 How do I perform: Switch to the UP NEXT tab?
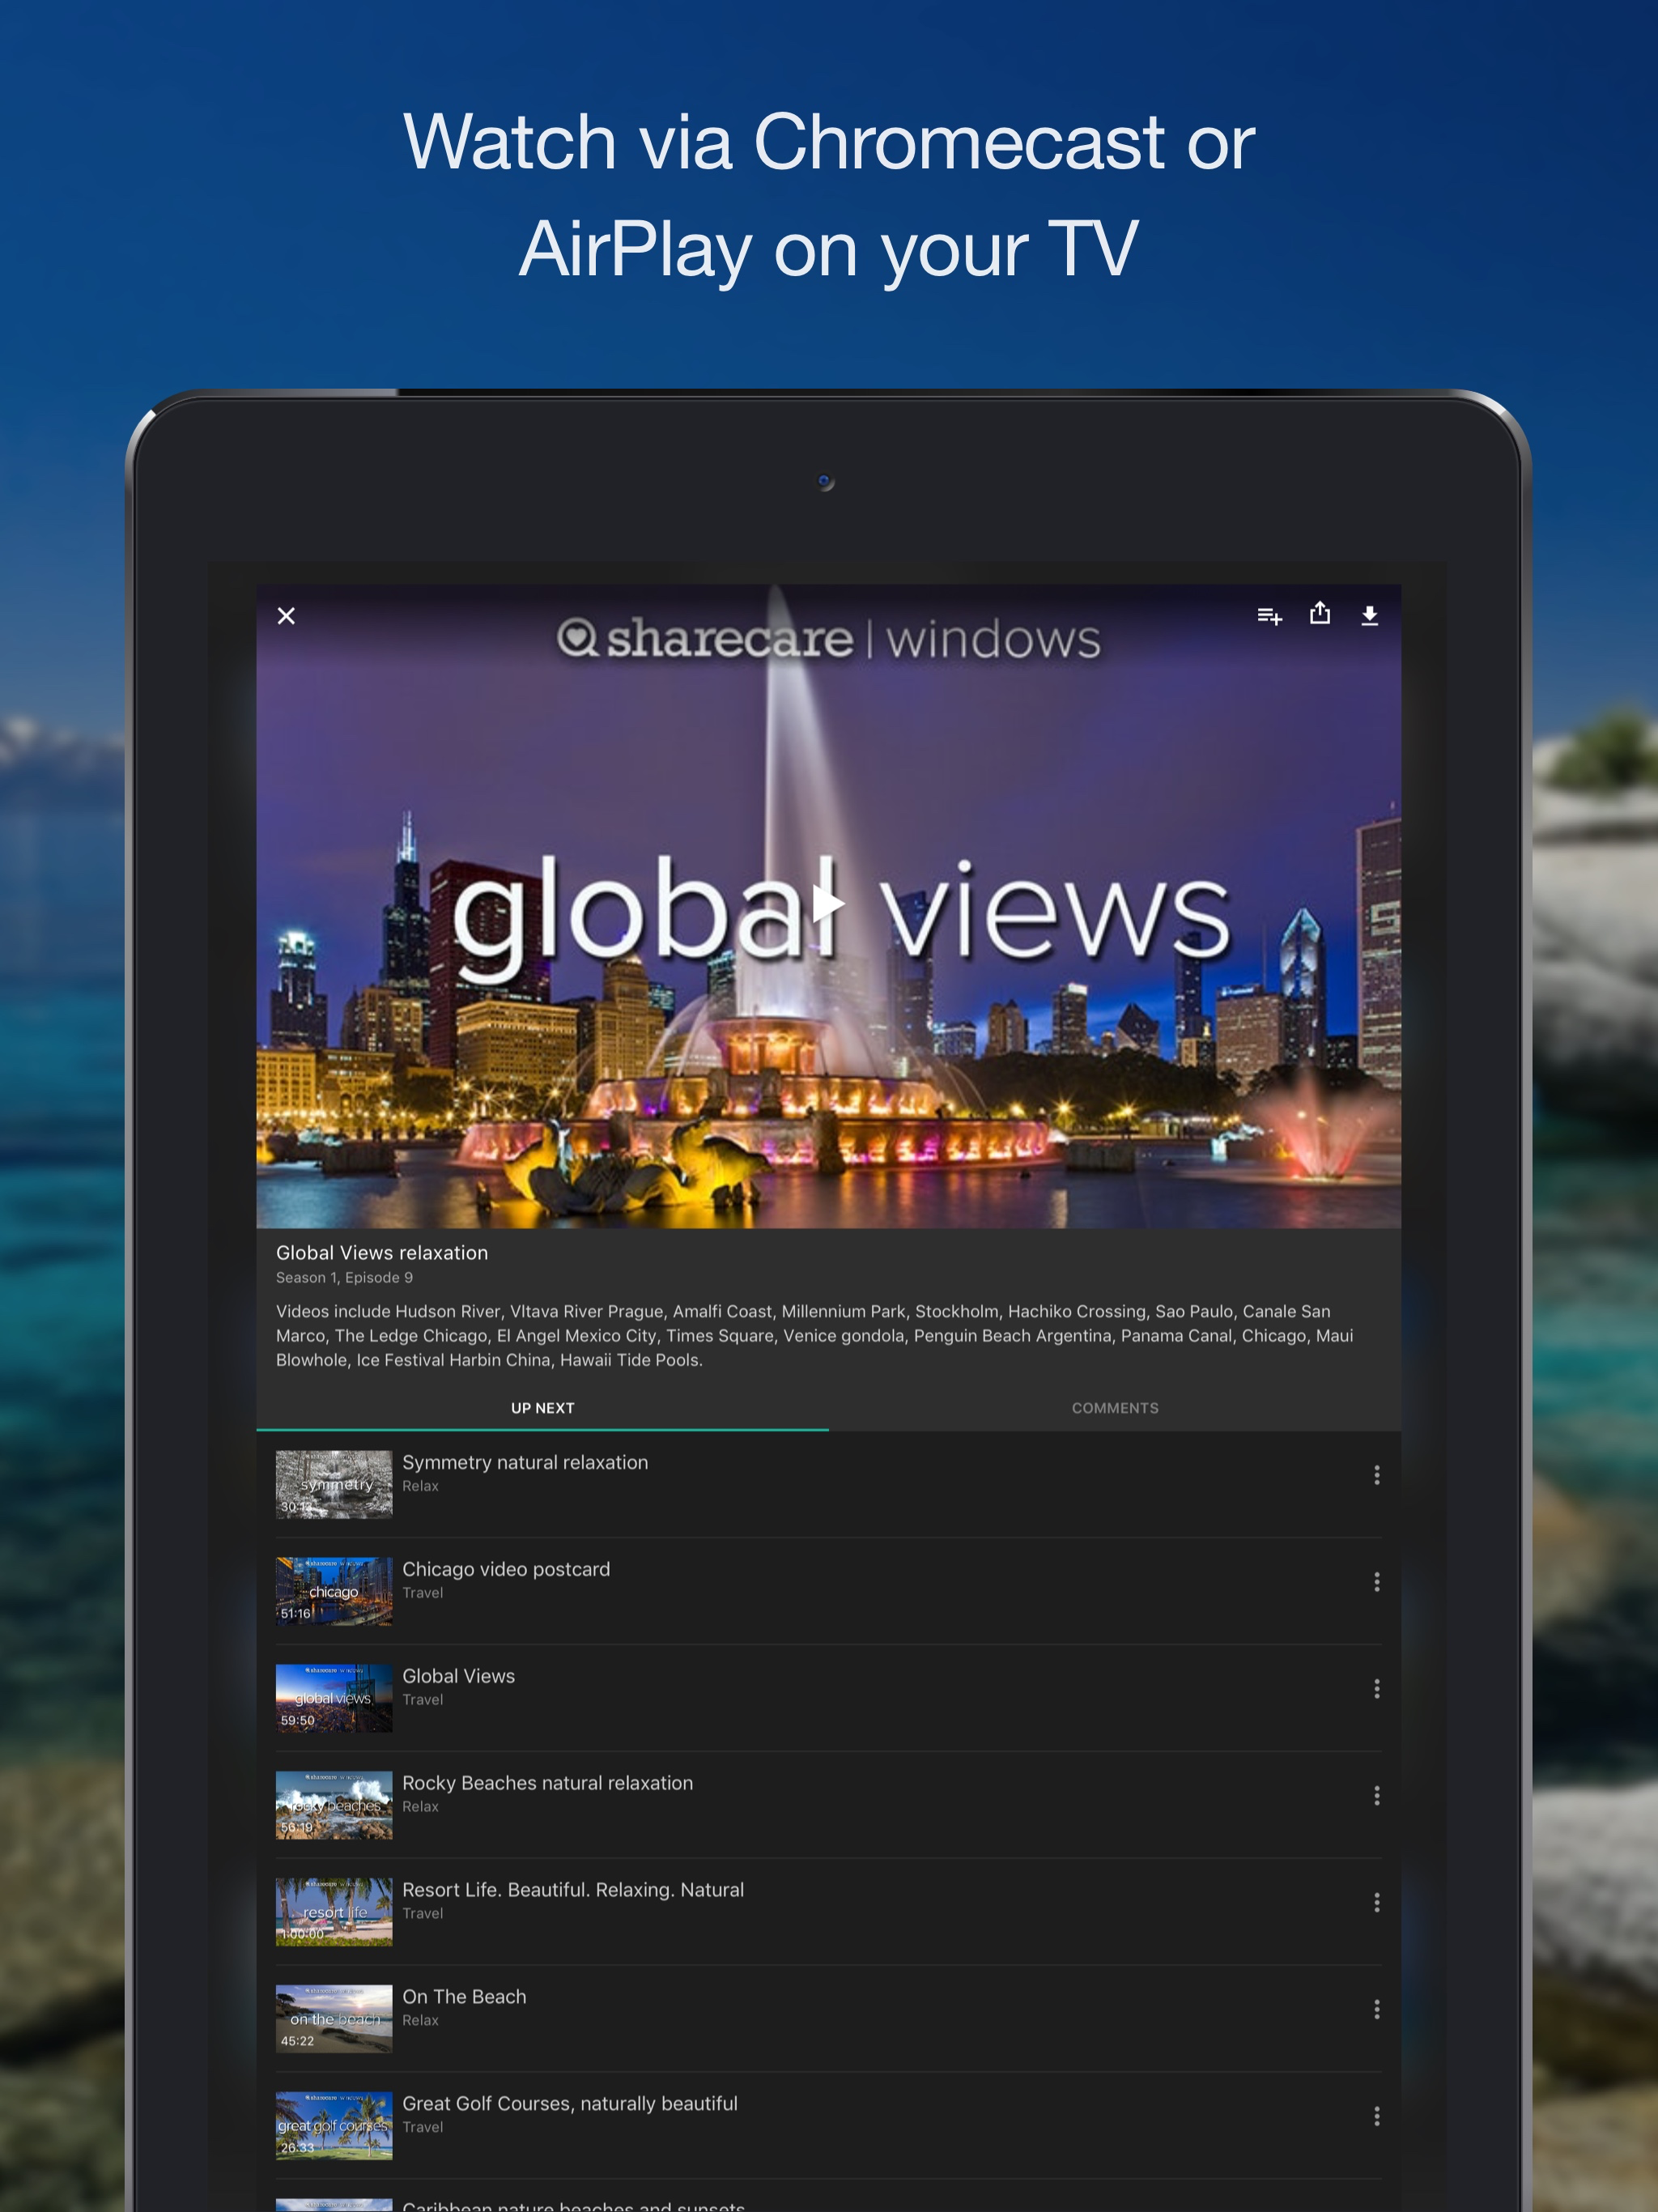click(542, 1407)
